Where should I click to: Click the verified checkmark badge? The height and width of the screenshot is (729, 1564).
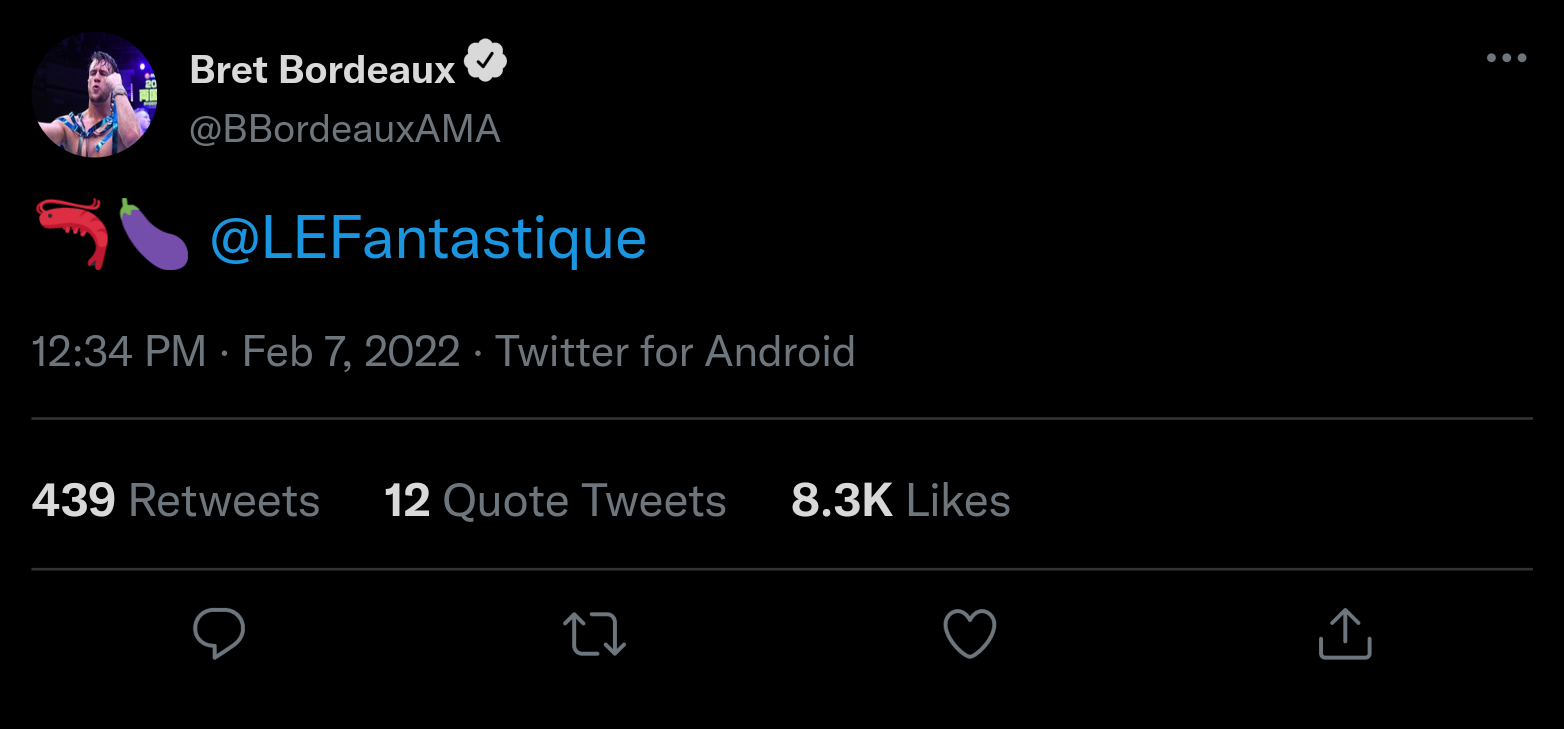coord(486,65)
